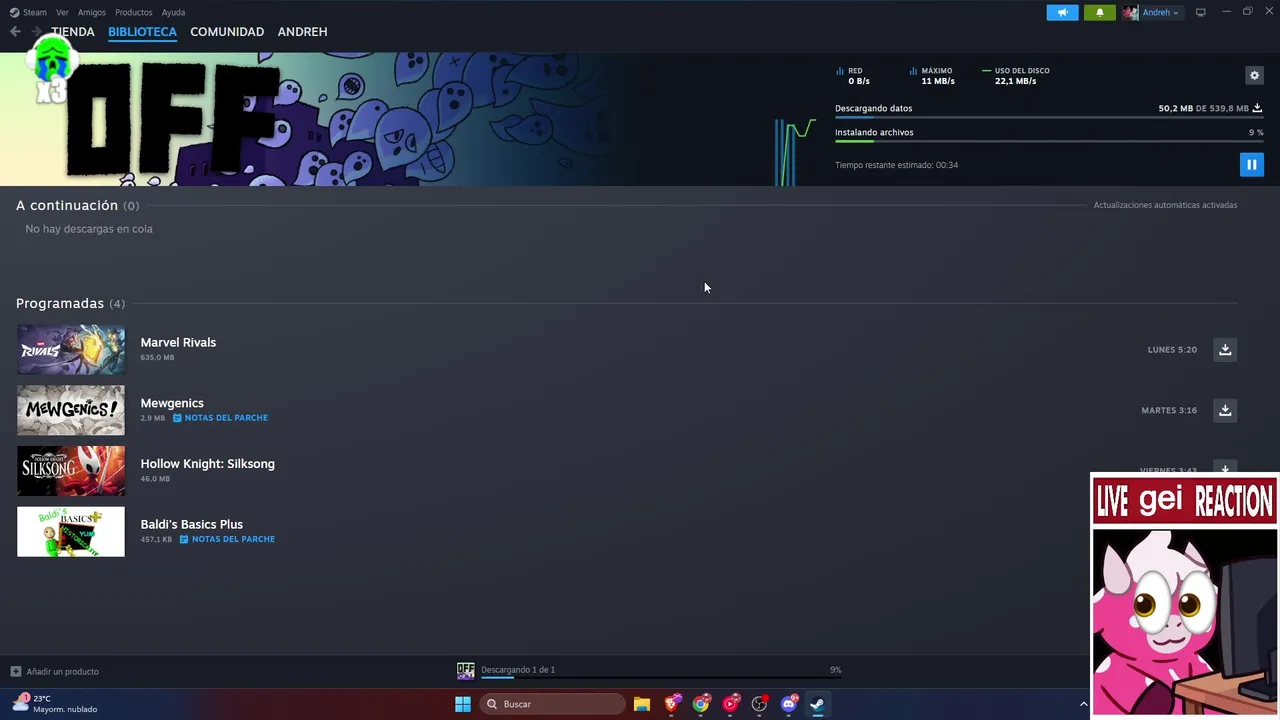Go to the TIENDA tab
1280x720 pixels.
(x=73, y=31)
